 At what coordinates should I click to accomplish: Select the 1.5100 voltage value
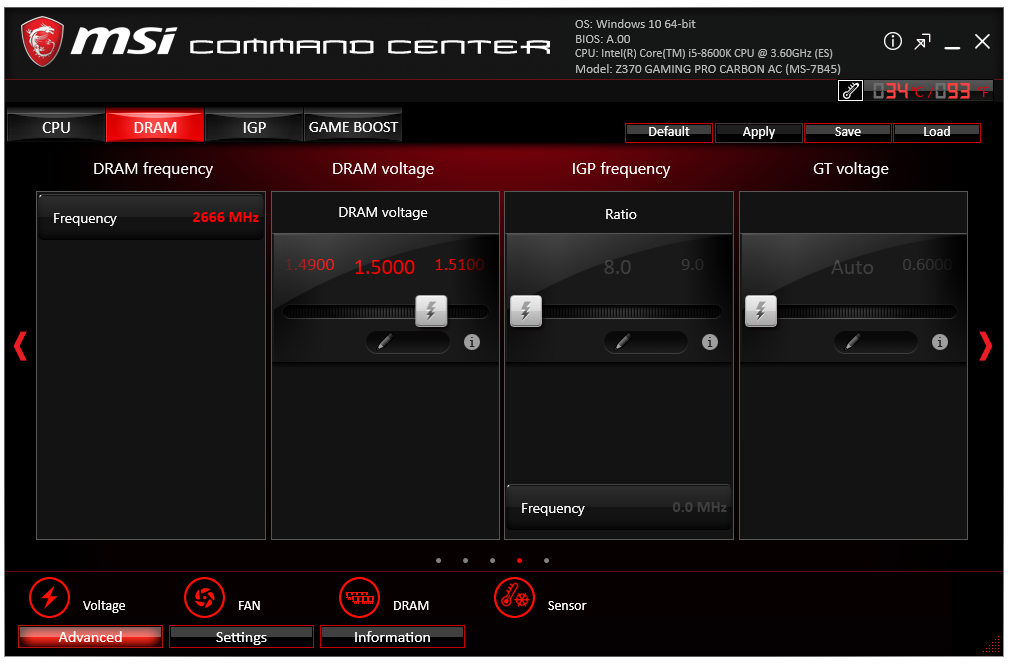tap(459, 265)
